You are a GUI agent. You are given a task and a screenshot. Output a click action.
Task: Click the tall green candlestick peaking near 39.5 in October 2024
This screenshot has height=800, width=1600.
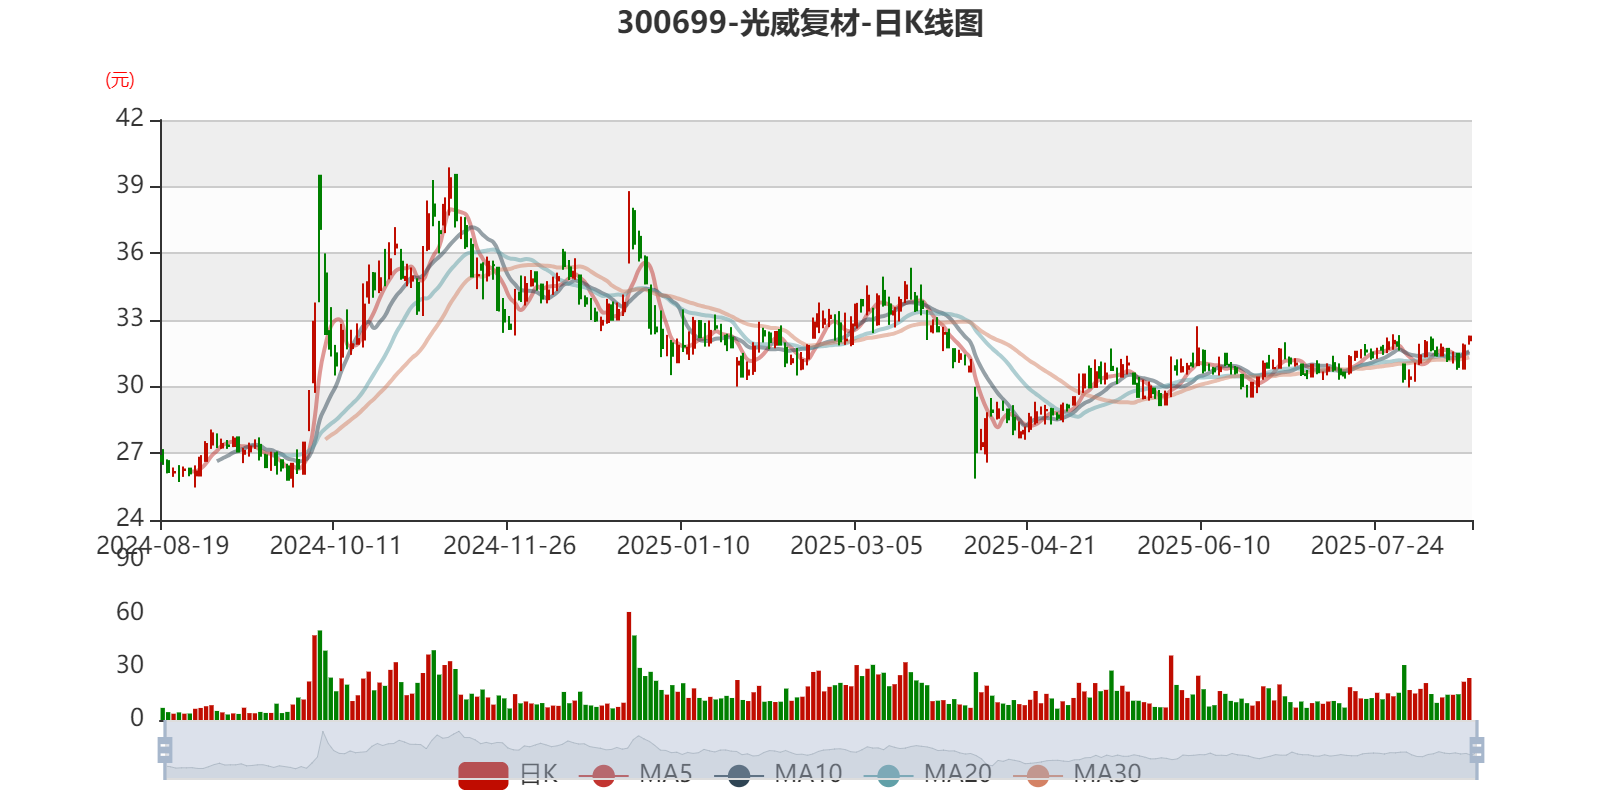coord(320,240)
